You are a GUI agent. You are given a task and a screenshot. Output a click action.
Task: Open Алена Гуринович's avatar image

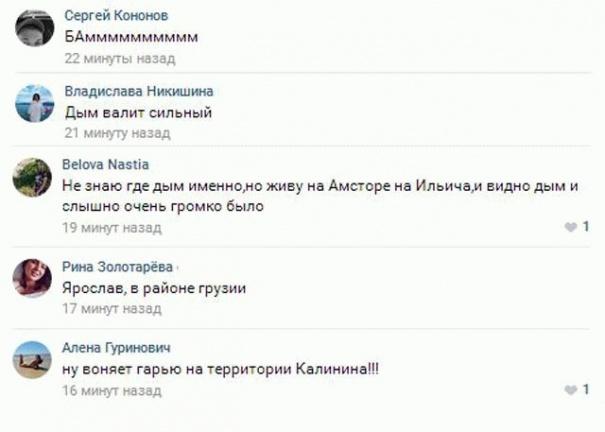pos(33,357)
